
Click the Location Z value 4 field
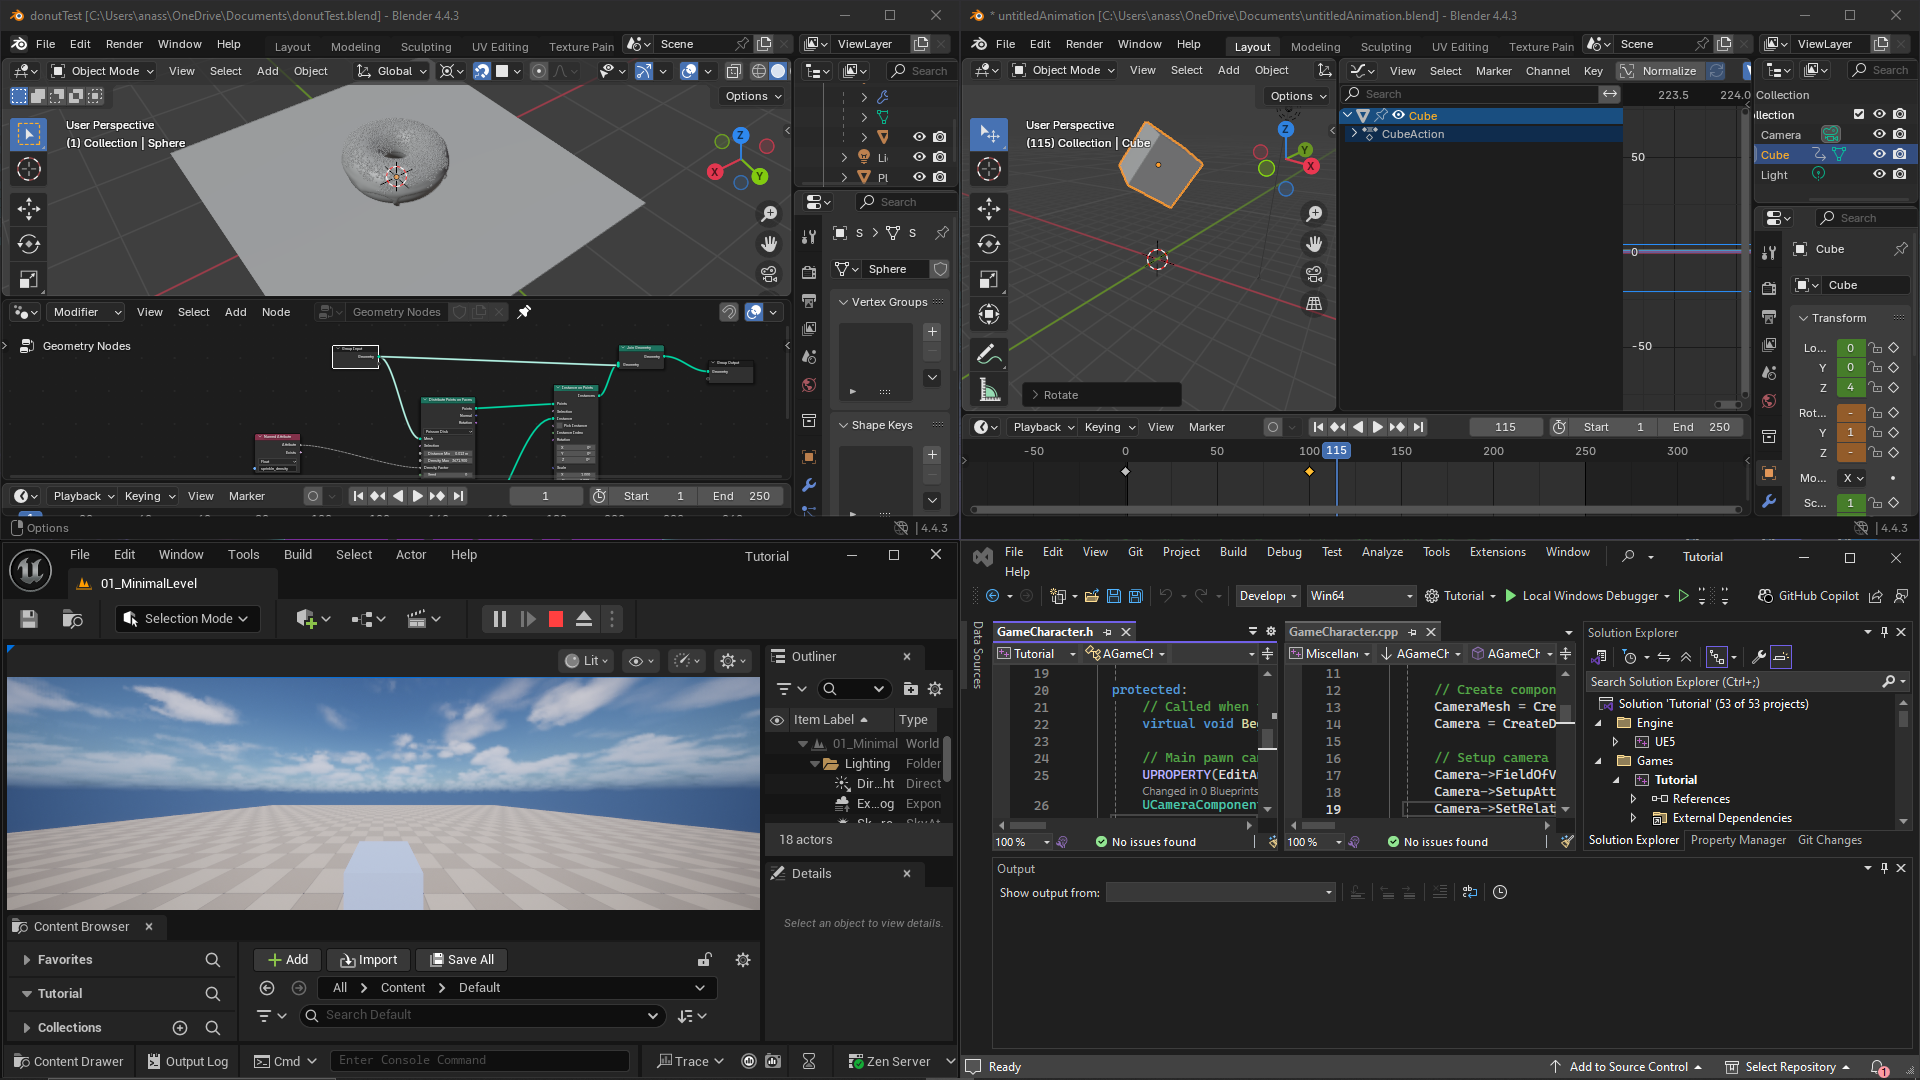point(1850,388)
